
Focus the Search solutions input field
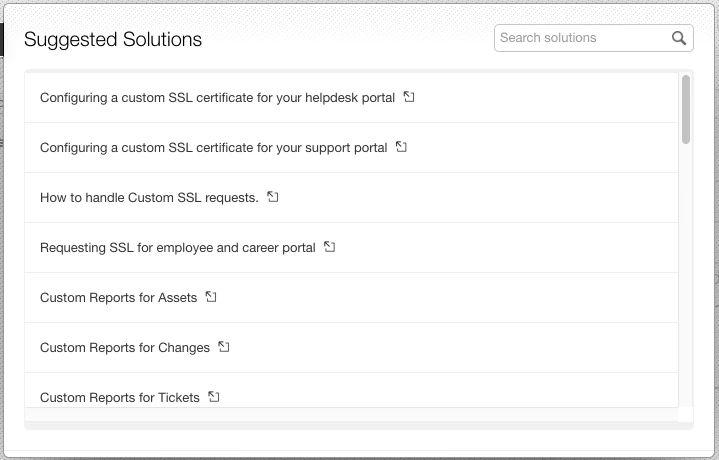pos(593,38)
